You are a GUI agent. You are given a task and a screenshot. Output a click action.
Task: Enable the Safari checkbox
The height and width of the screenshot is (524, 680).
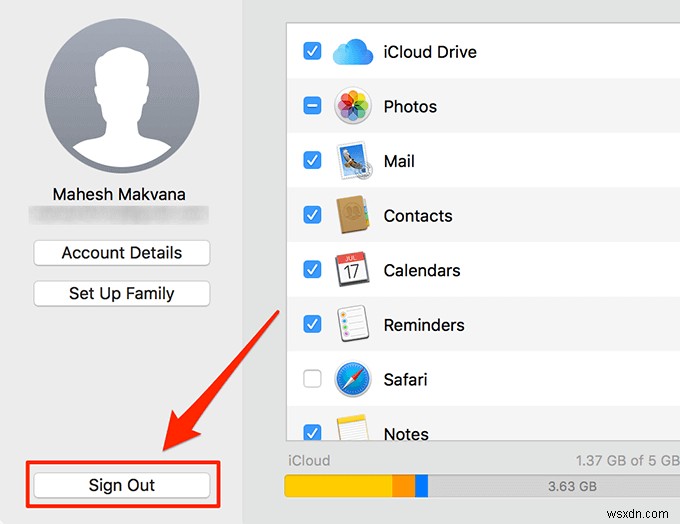312,378
